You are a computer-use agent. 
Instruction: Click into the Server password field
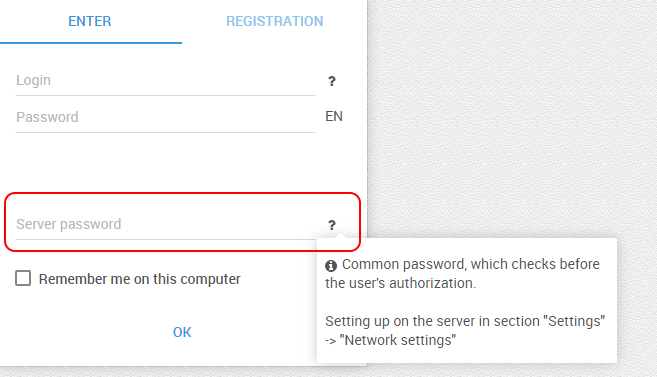(166, 225)
